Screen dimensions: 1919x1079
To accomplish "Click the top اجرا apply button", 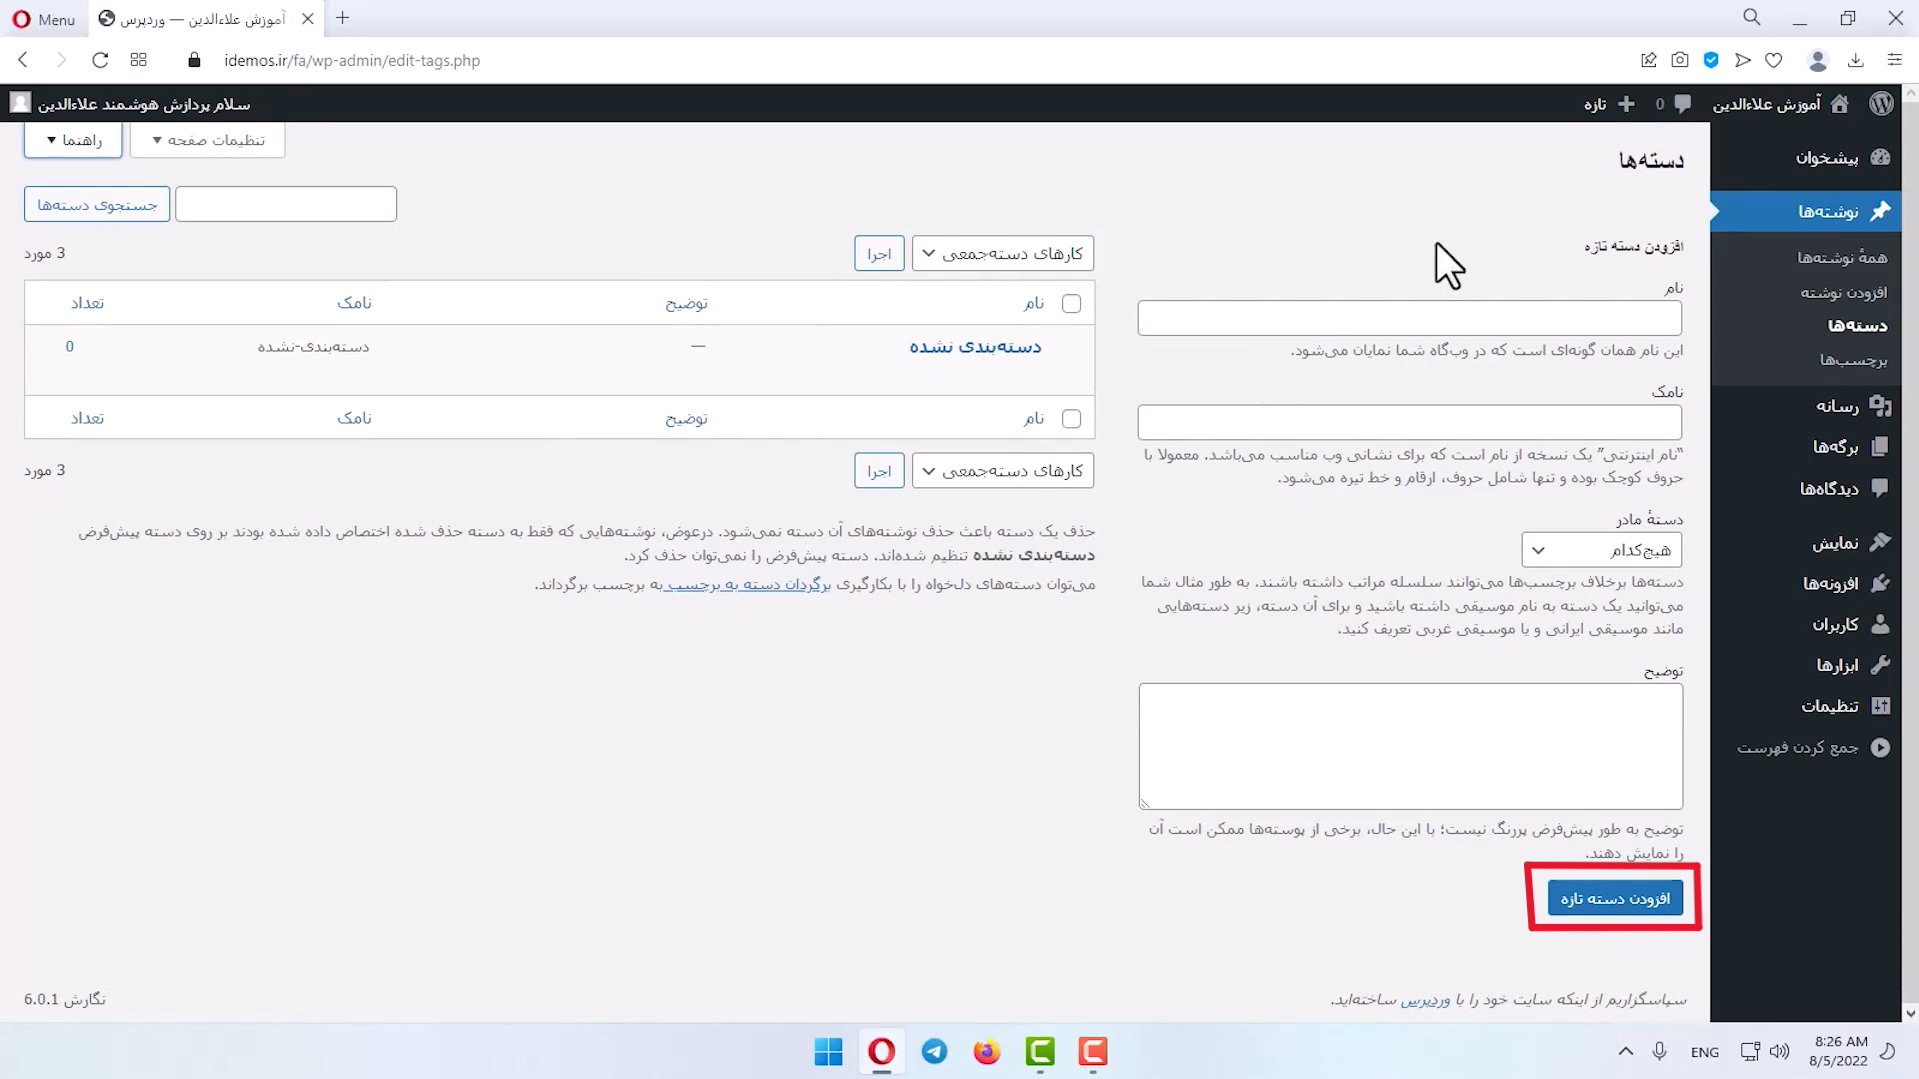I will (879, 253).
